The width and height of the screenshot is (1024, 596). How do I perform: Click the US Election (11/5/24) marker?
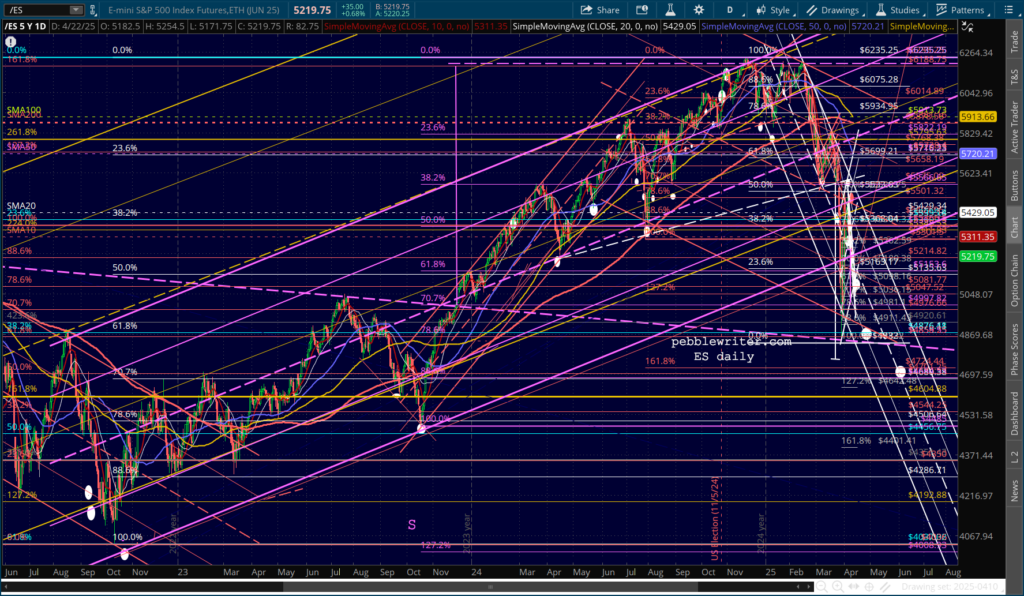715,519
